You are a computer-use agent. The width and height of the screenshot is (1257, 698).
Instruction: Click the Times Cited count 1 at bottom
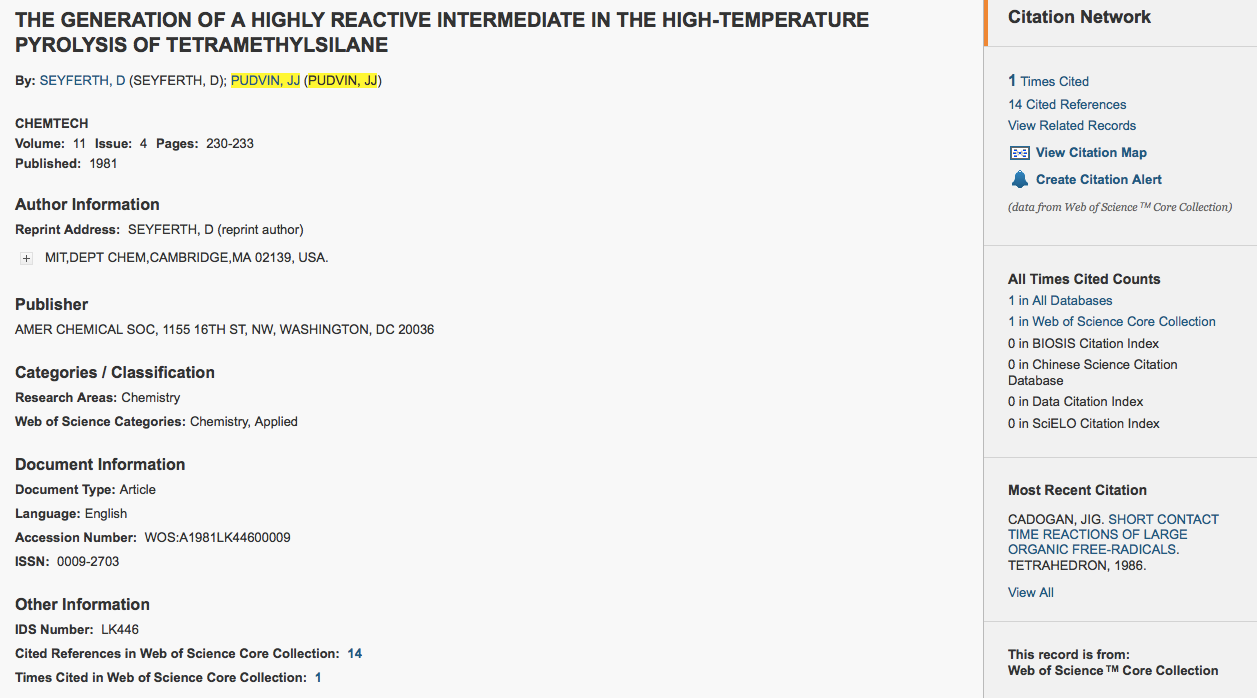point(318,678)
